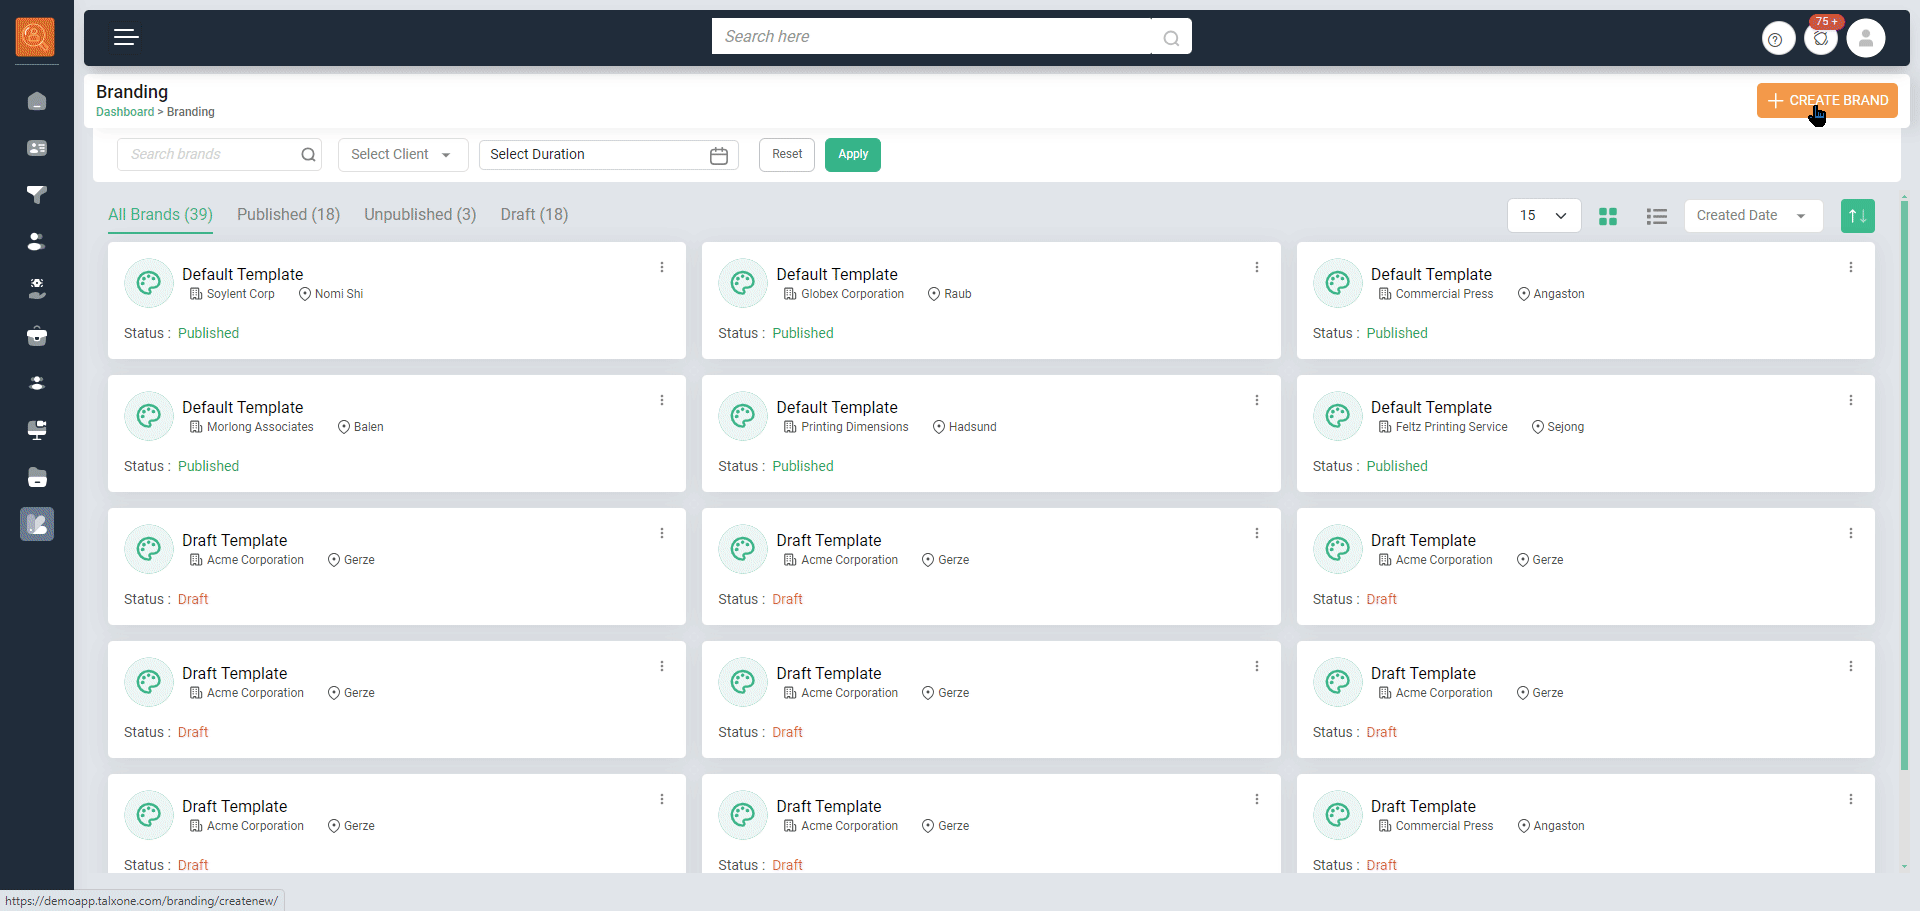Screen dimensions: 1920x911
Task: Click the home icon in sidebar
Action: 37,101
